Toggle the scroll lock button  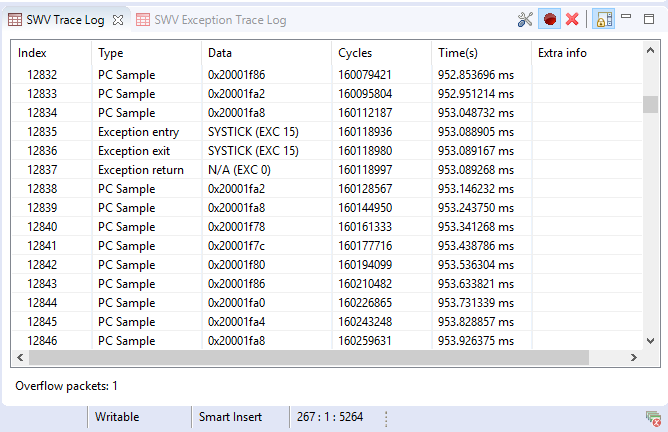tap(603, 19)
